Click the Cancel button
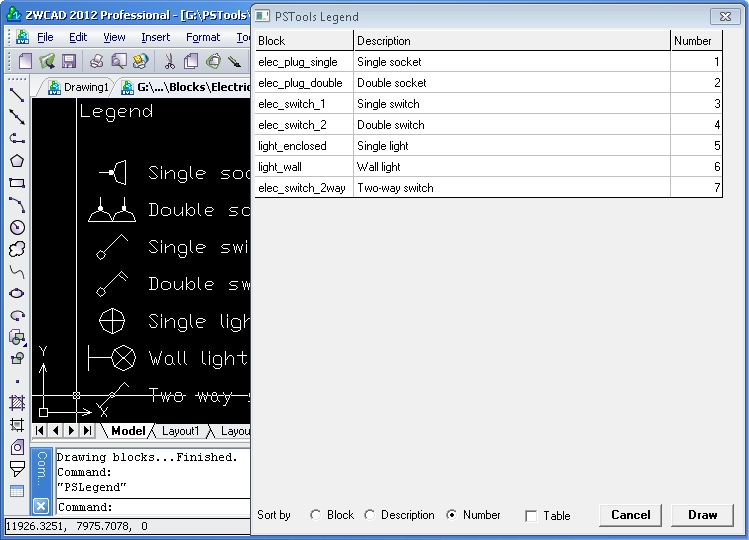The image size is (749, 540). point(631,515)
